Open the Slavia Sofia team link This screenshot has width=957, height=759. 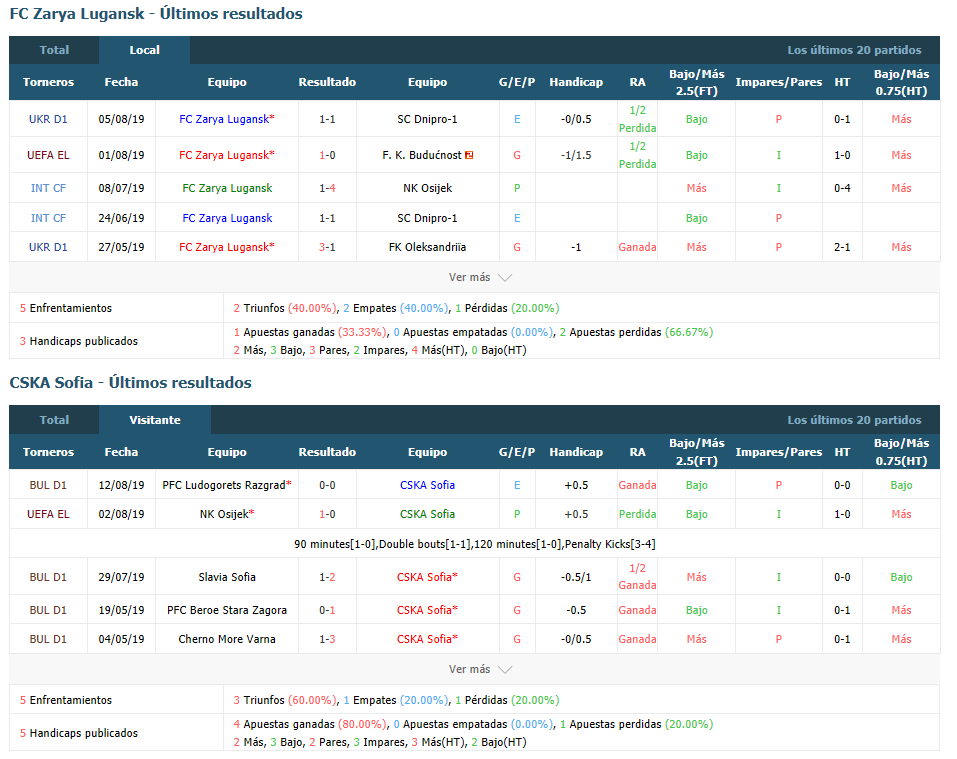227,577
